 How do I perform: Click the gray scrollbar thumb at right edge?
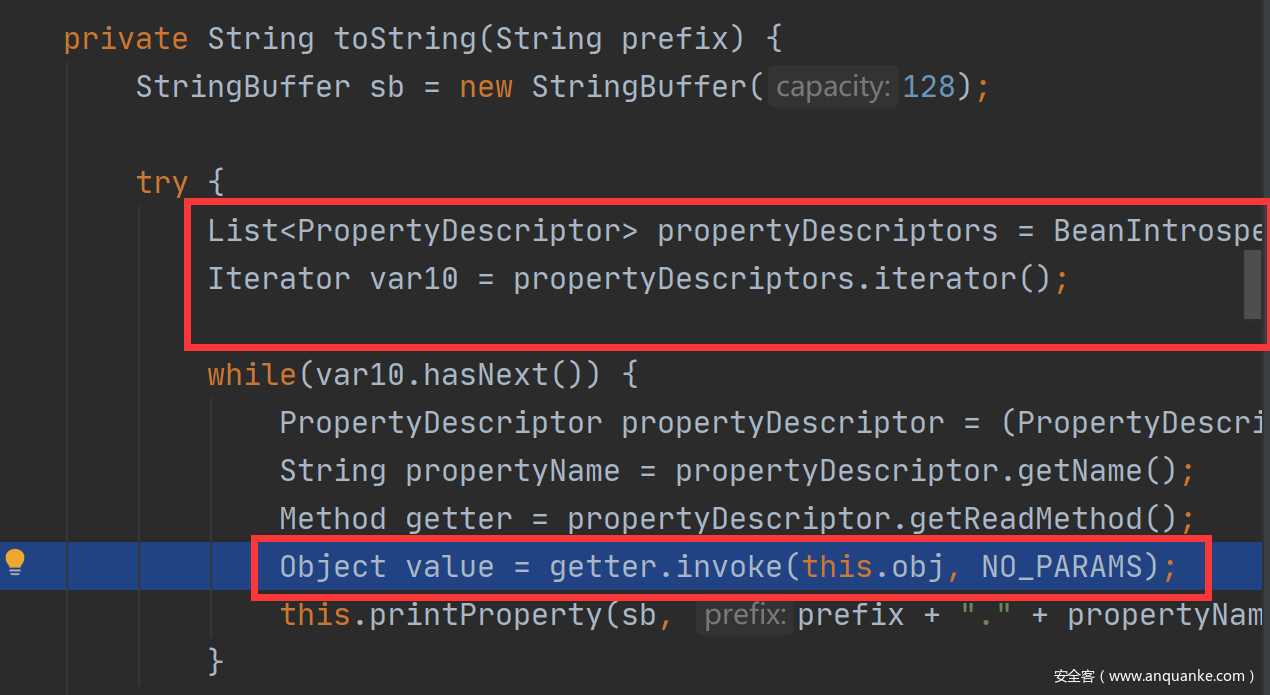pos(1251,285)
